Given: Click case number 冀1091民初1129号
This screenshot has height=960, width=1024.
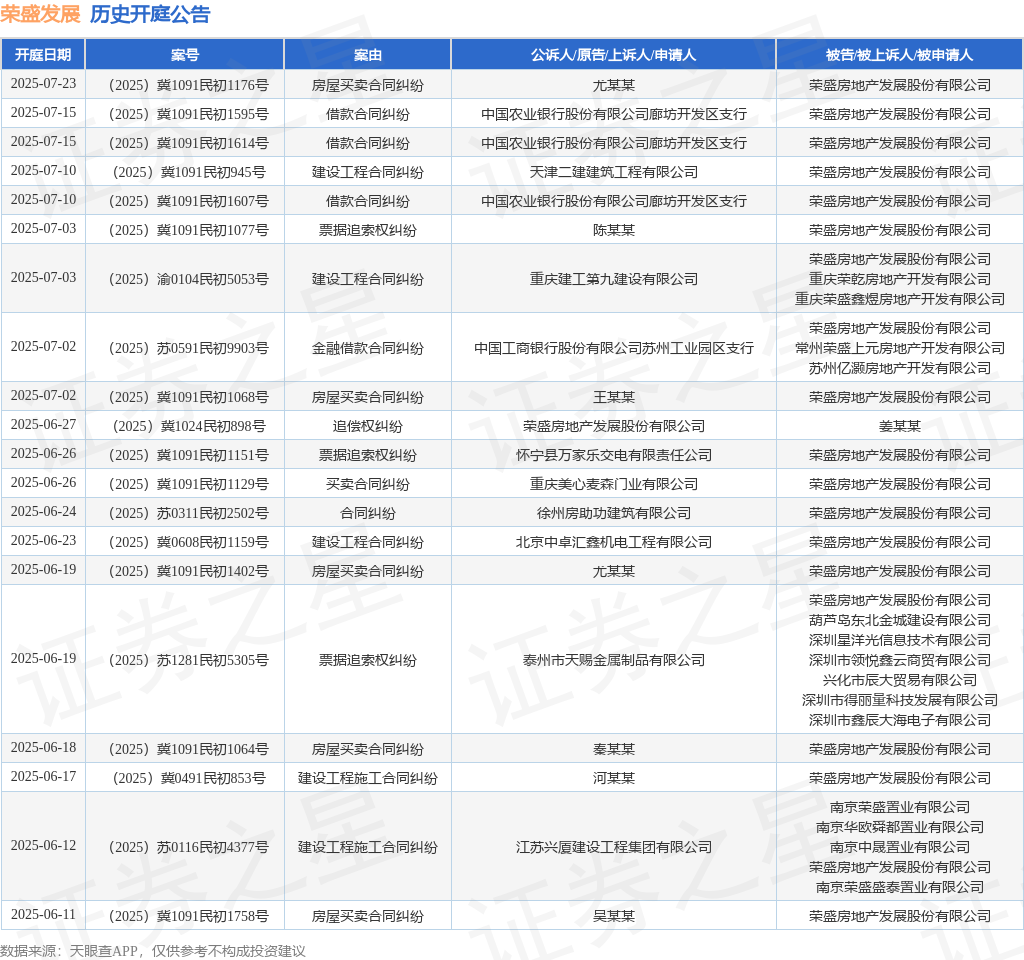Looking at the screenshot, I should coord(212,484).
